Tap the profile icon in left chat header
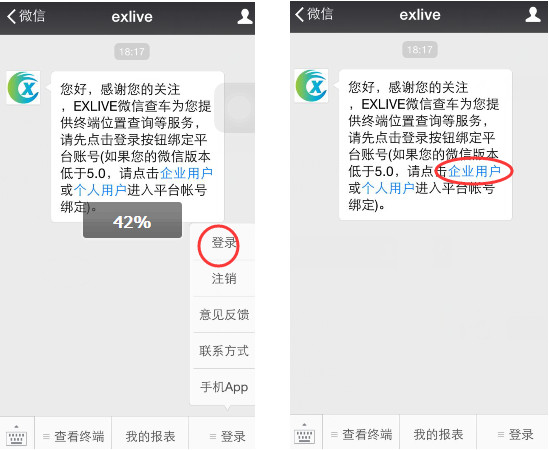 245,17
